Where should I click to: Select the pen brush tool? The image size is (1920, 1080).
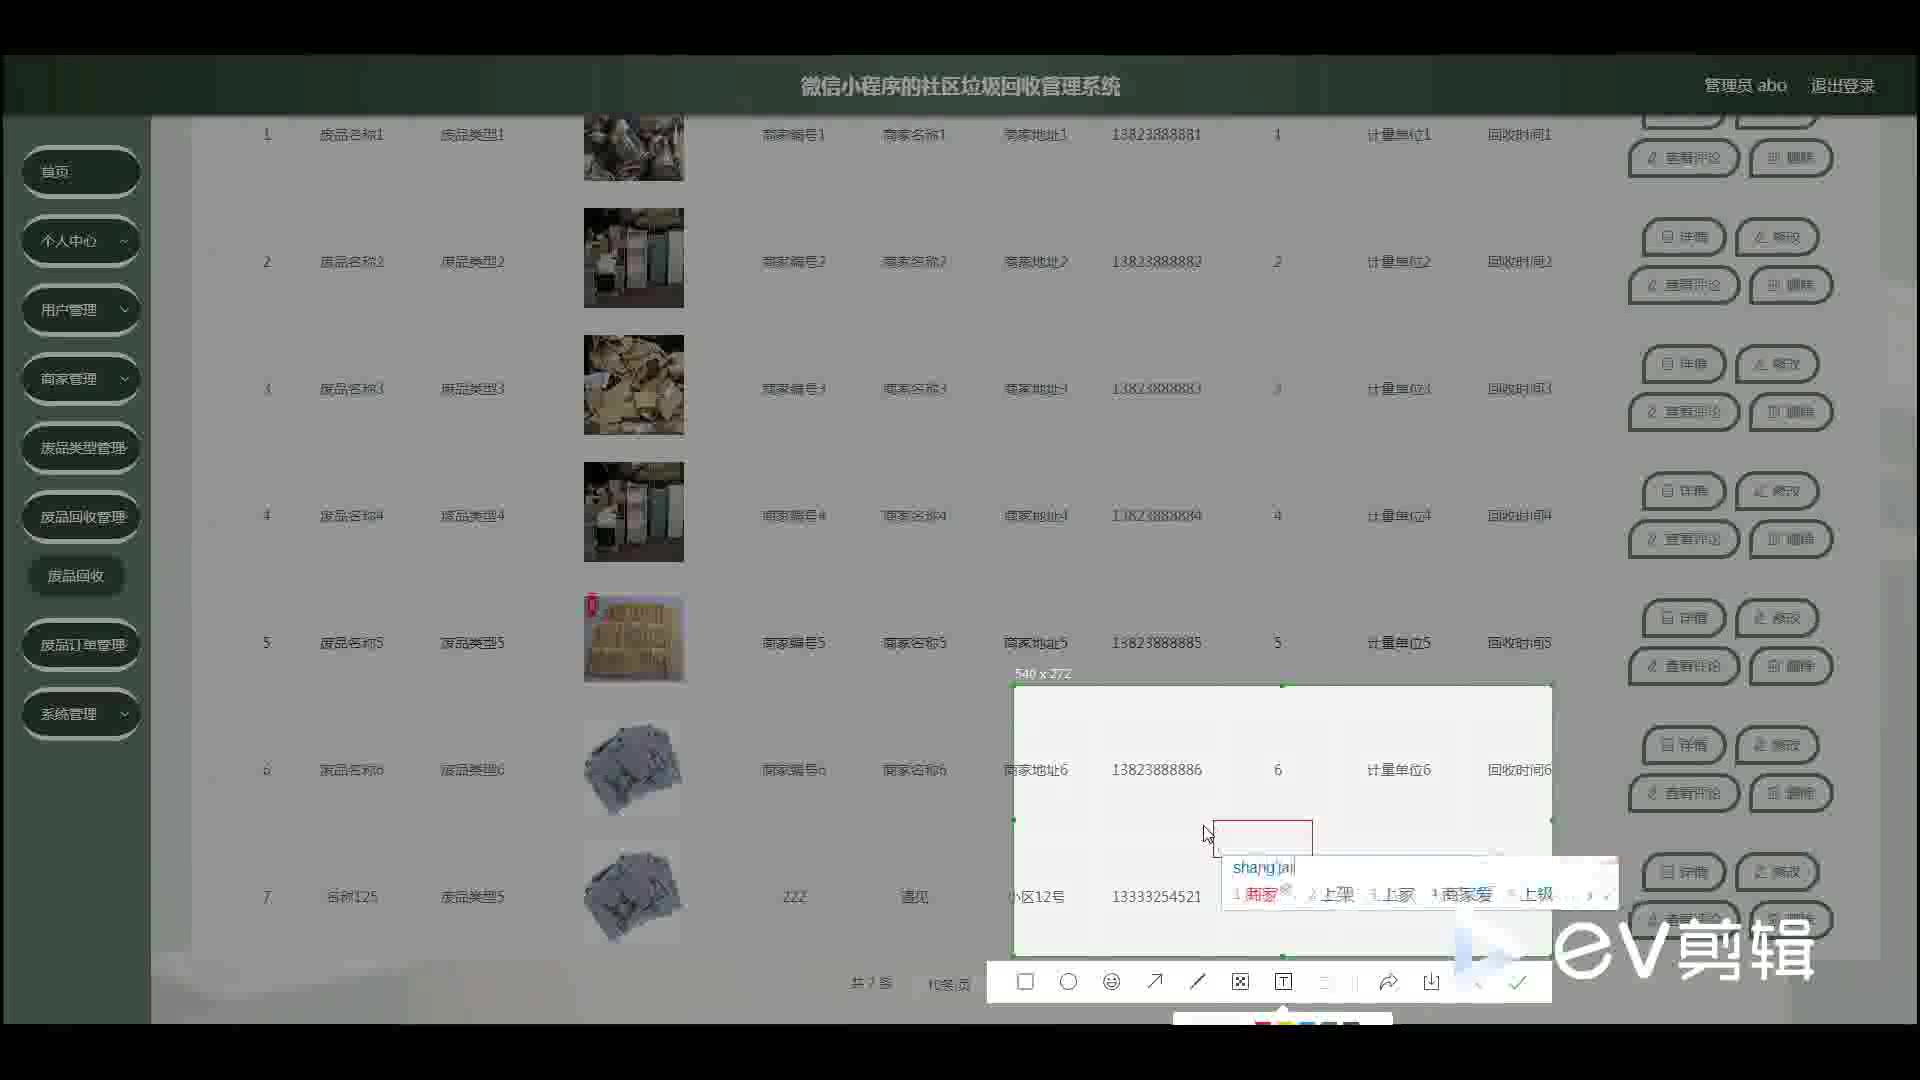pos(1197,982)
